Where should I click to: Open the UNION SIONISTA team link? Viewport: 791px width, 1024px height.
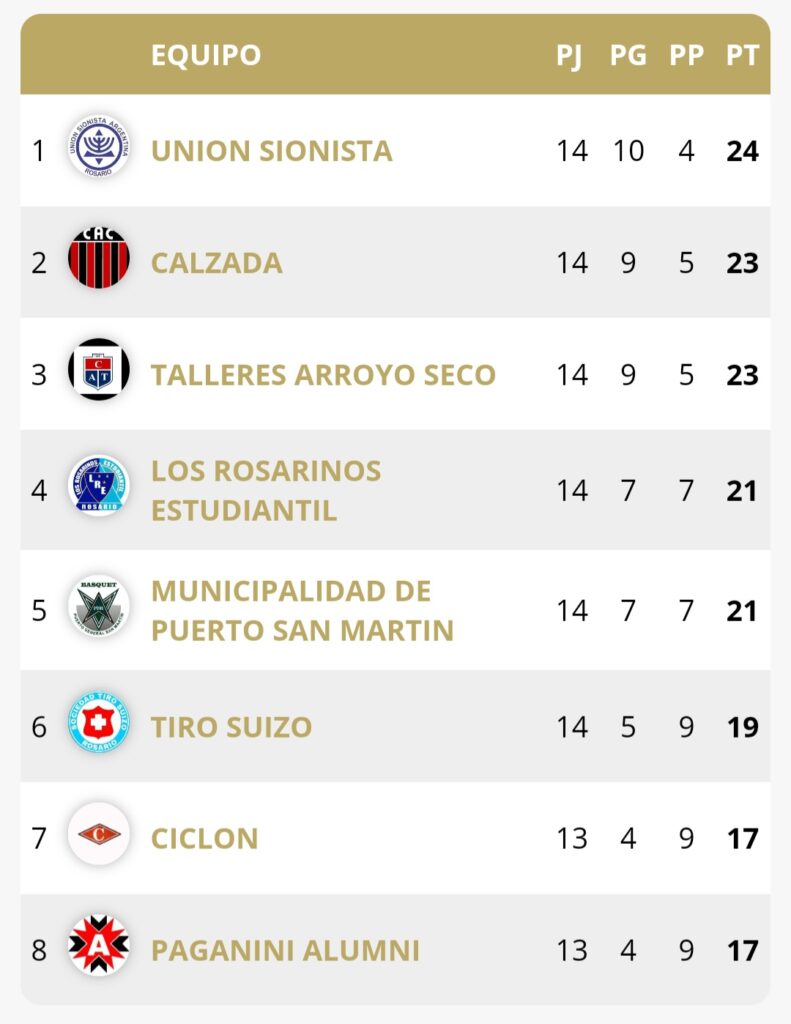tap(271, 151)
